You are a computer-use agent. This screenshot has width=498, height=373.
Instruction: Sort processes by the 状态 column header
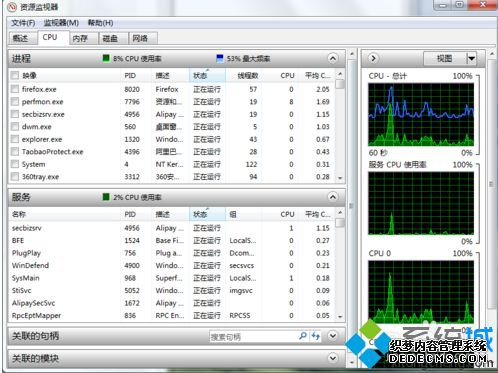point(207,76)
